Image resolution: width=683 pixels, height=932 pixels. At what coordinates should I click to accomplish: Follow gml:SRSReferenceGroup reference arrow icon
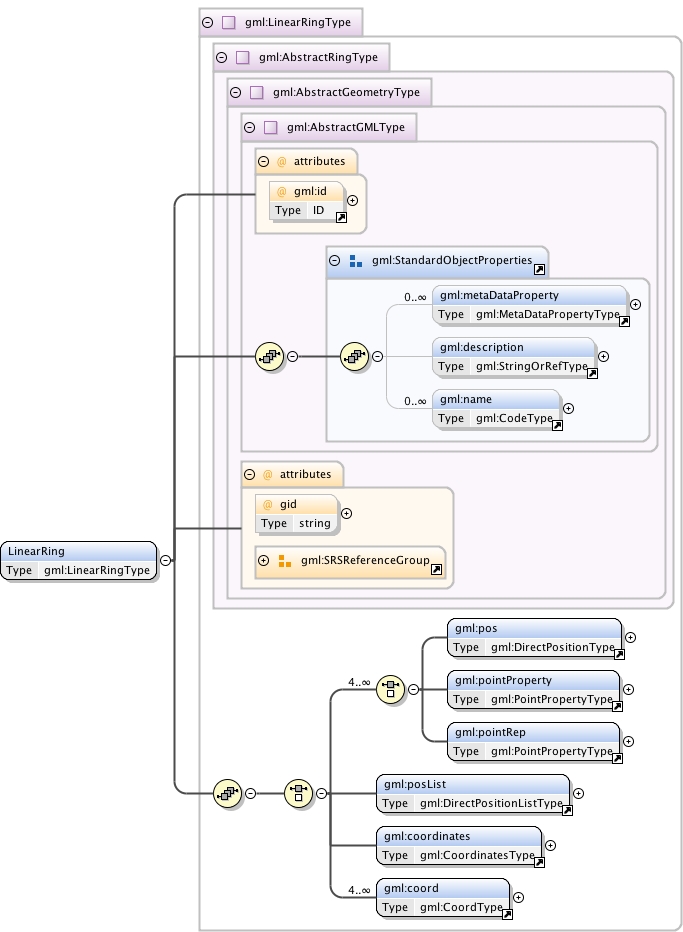tap(436, 569)
